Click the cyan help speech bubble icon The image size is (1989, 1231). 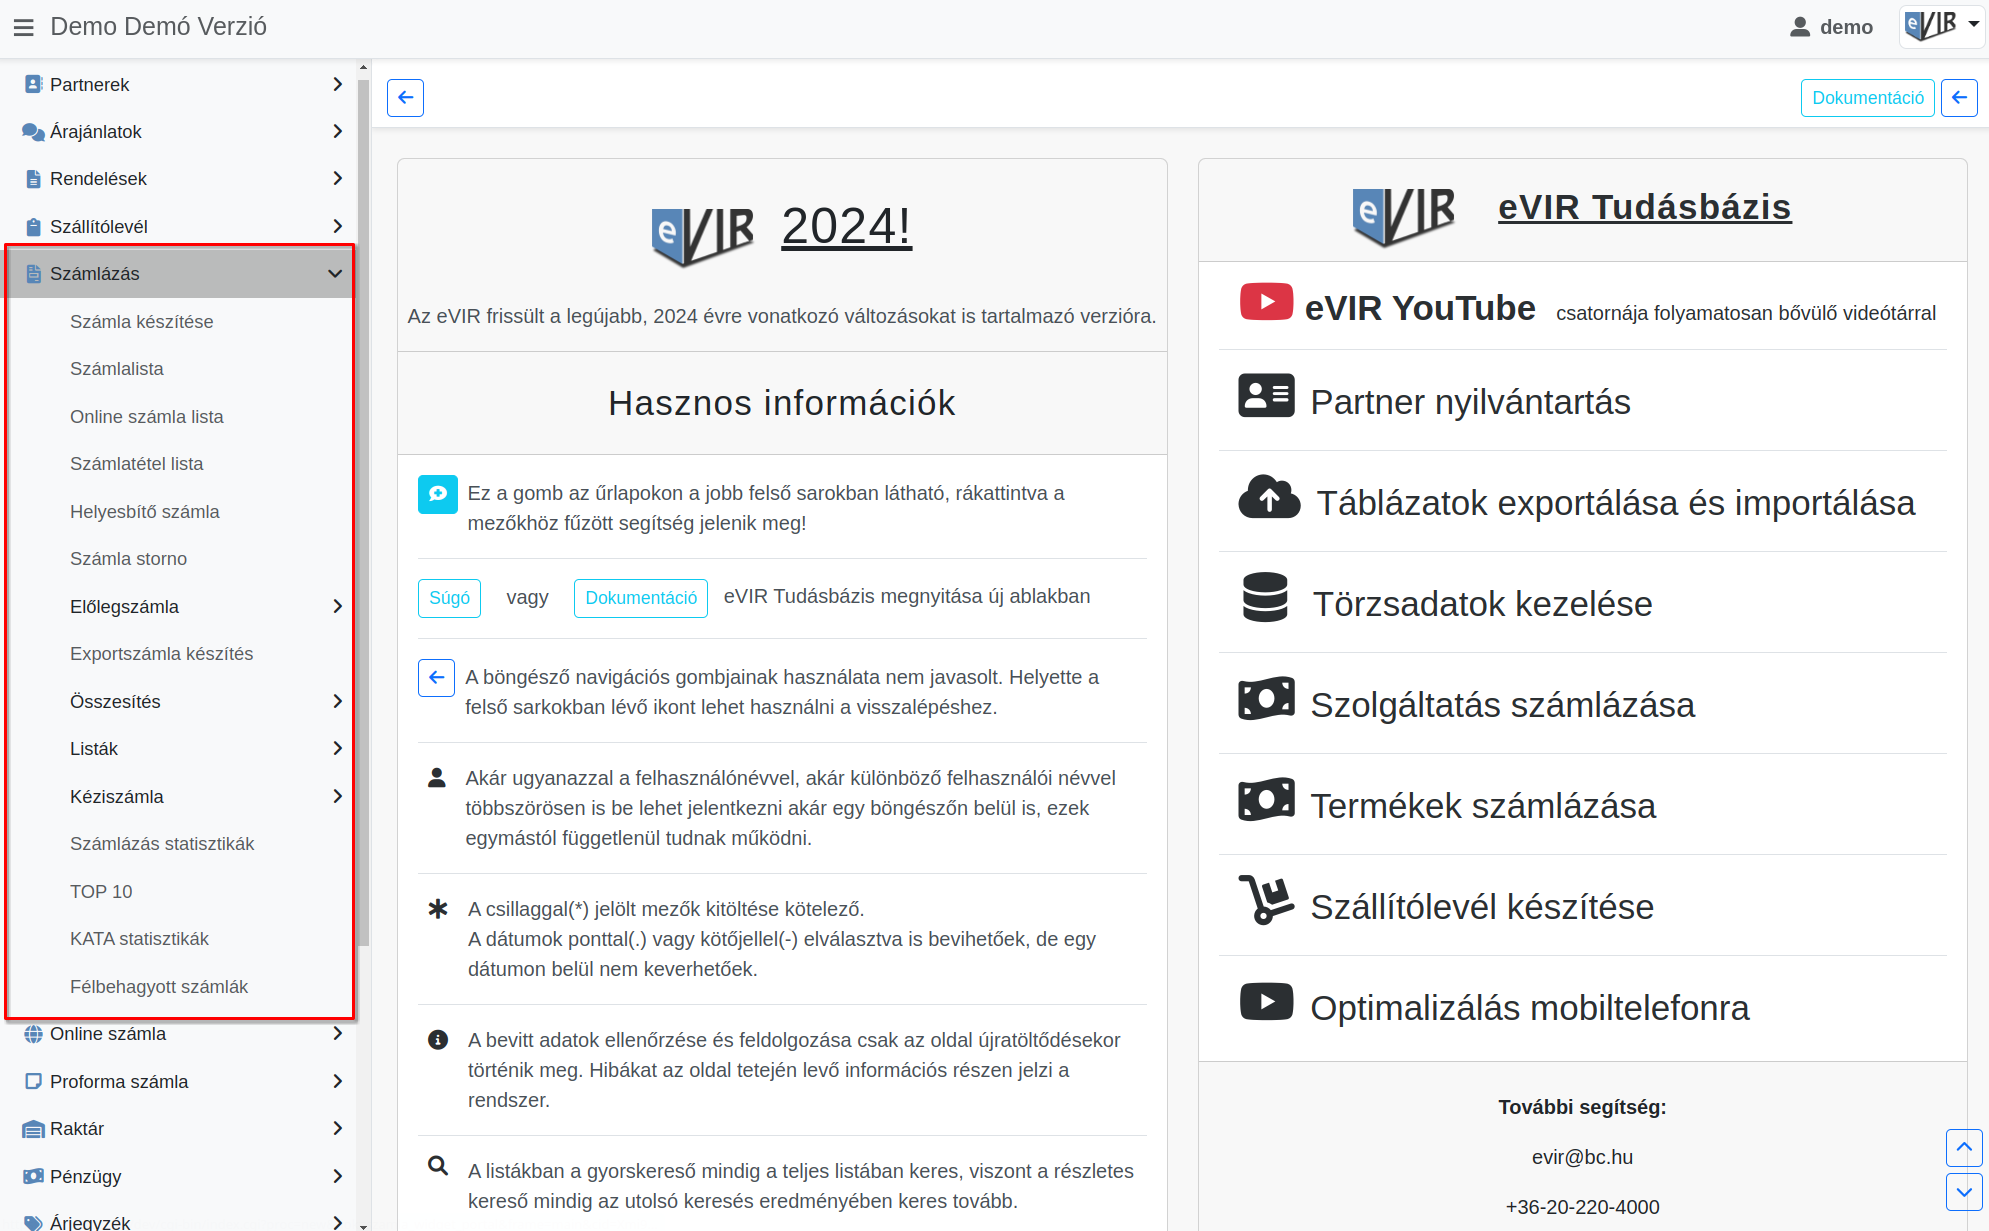click(437, 494)
